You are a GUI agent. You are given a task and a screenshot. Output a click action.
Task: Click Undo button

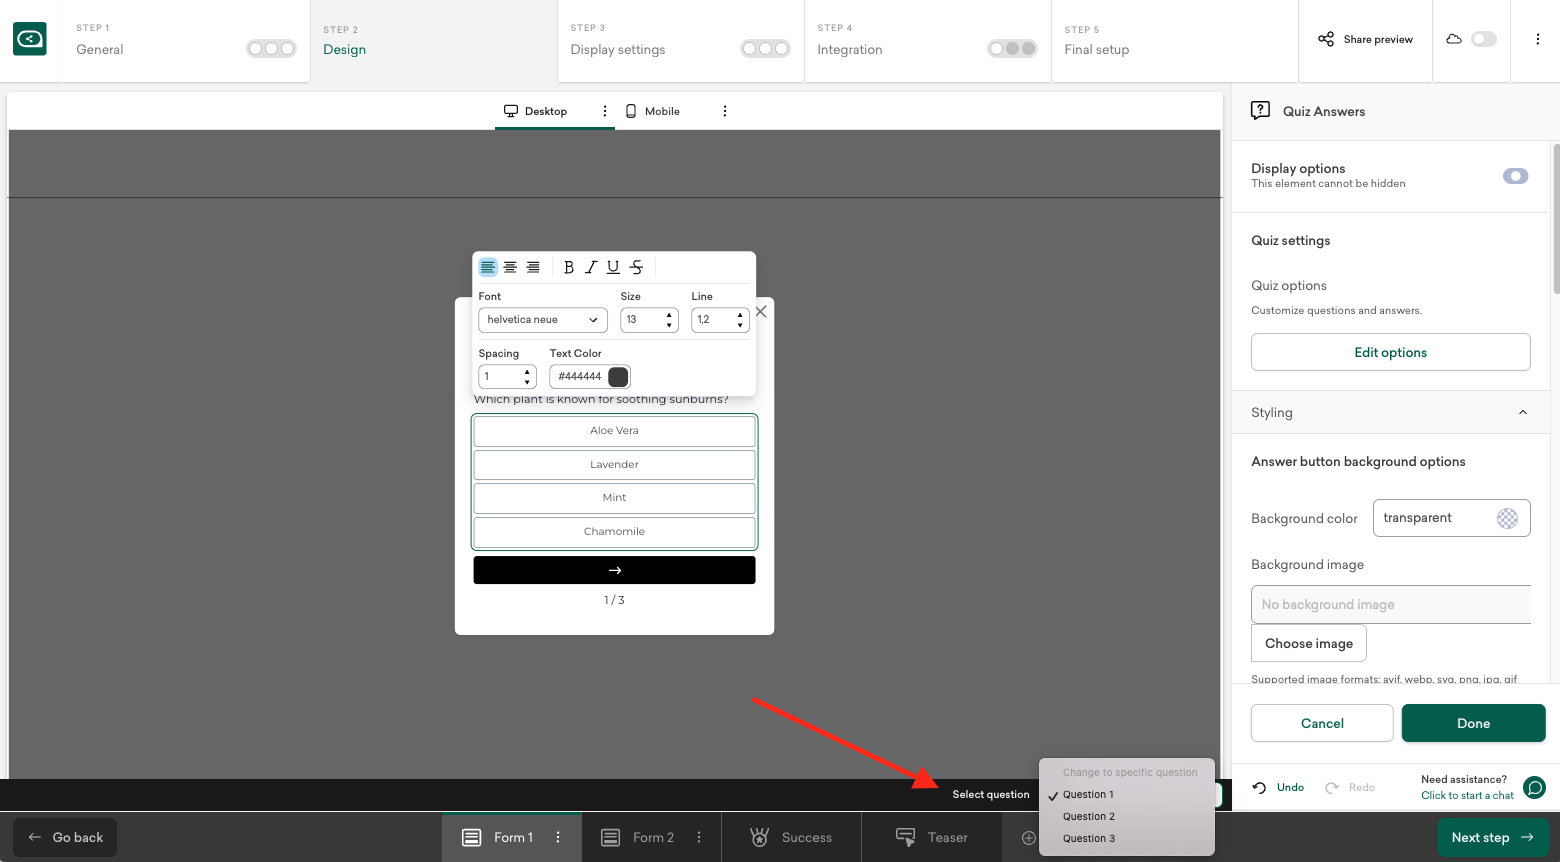(1279, 788)
